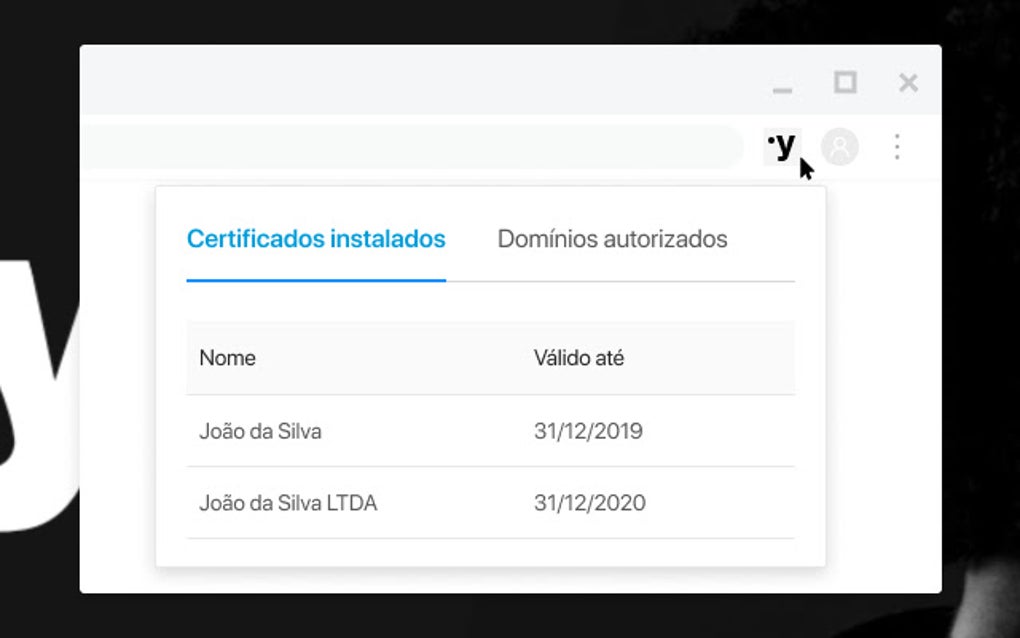Click the cursor arrow near the extension icon
1020x638 pixels.
[803, 168]
